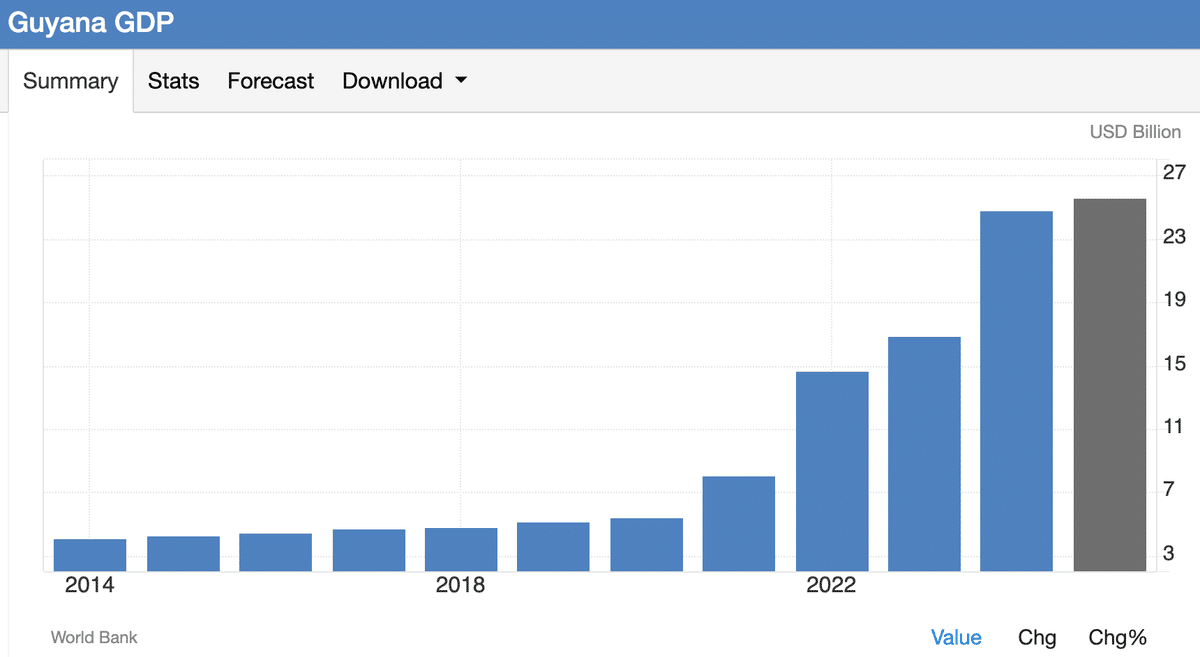Click the Guyana GDP title header
Screen dimensions: 1200x657
click(x=91, y=23)
